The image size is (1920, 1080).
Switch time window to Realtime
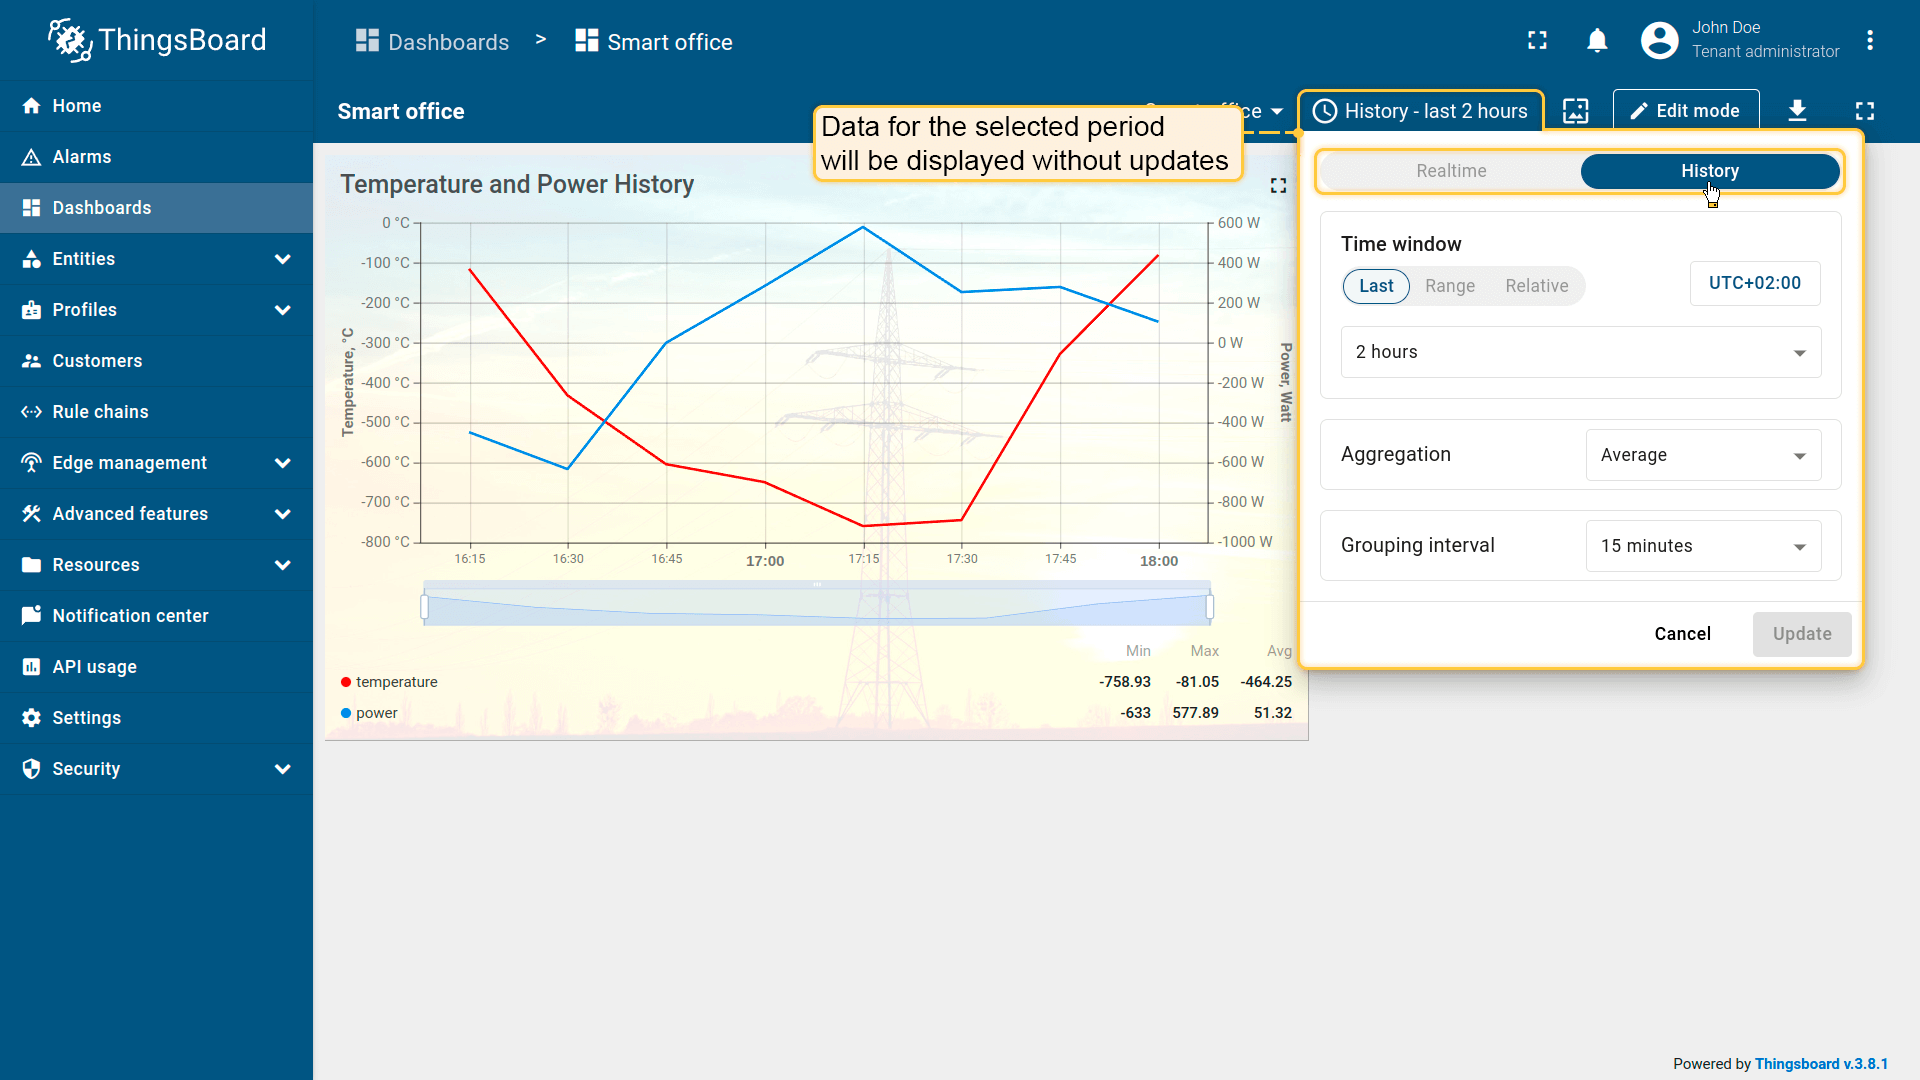tap(1451, 171)
